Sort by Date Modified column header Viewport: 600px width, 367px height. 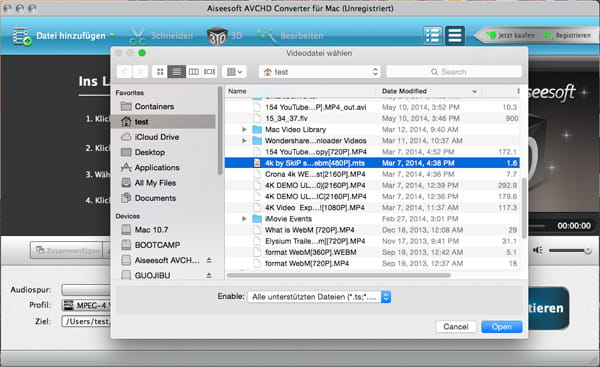pos(429,91)
